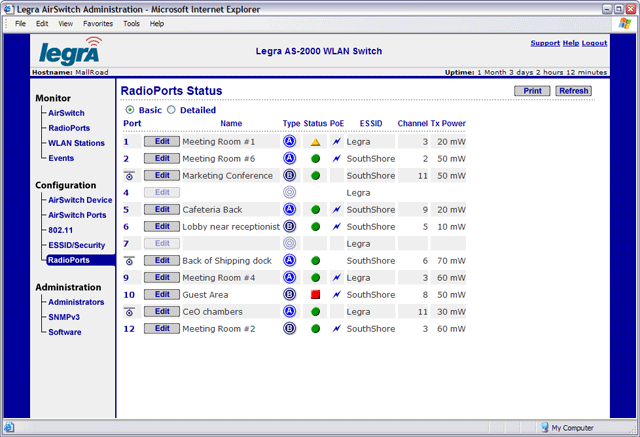Click the page icon in the browser status bar
The image size is (640, 437).
(x=9, y=428)
